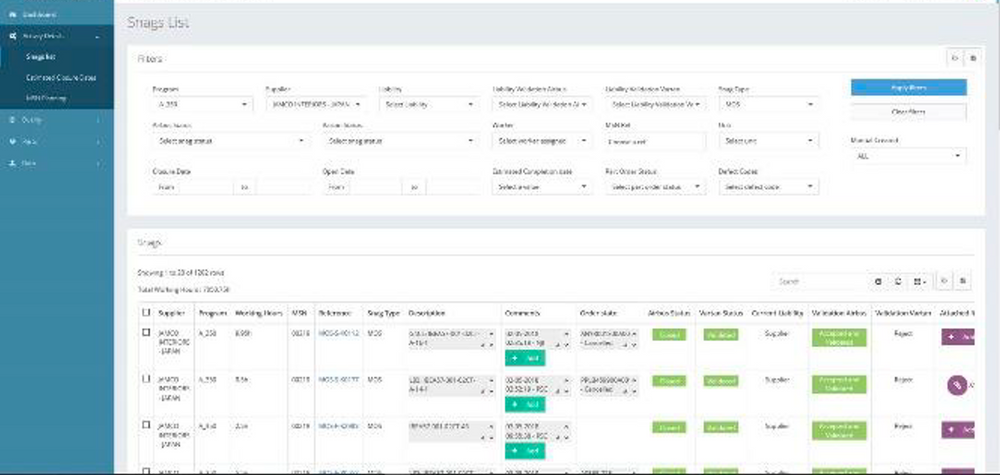Open Select part order status dropdown
This screenshot has height=475, width=1000.
(x=656, y=187)
